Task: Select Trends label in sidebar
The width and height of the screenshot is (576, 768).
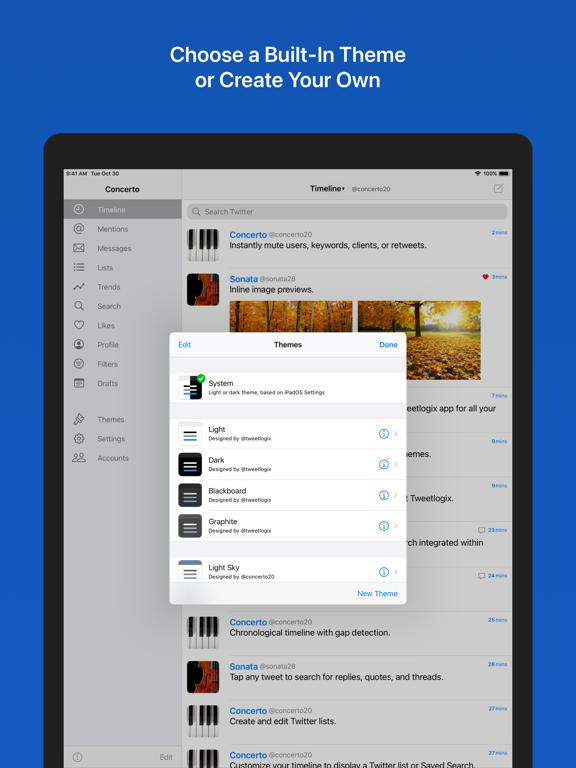Action: click(x=109, y=287)
